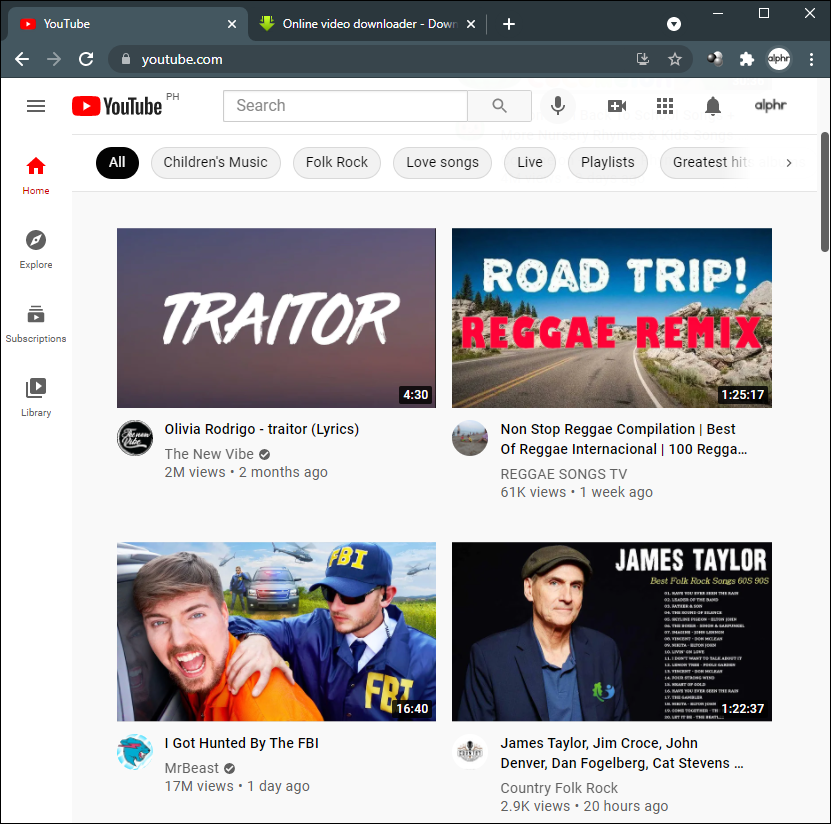Select the Playlists filter chip
The image size is (831, 824).
coord(607,163)
